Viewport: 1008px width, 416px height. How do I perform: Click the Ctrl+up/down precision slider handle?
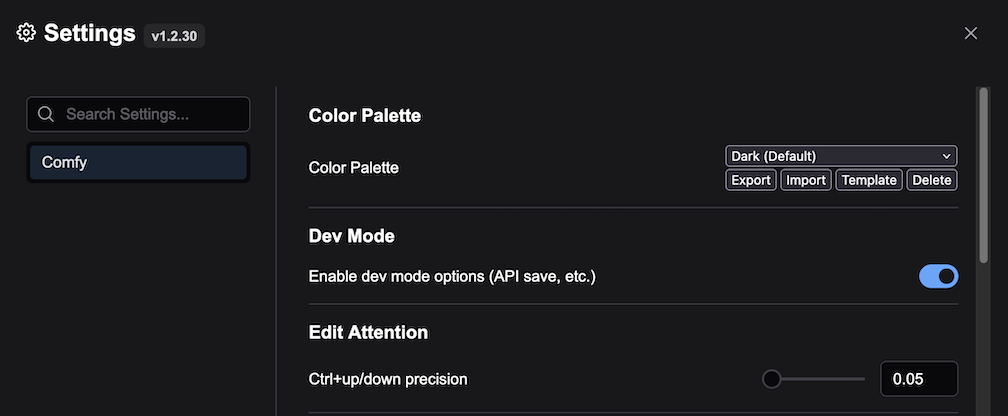[771, 379]
